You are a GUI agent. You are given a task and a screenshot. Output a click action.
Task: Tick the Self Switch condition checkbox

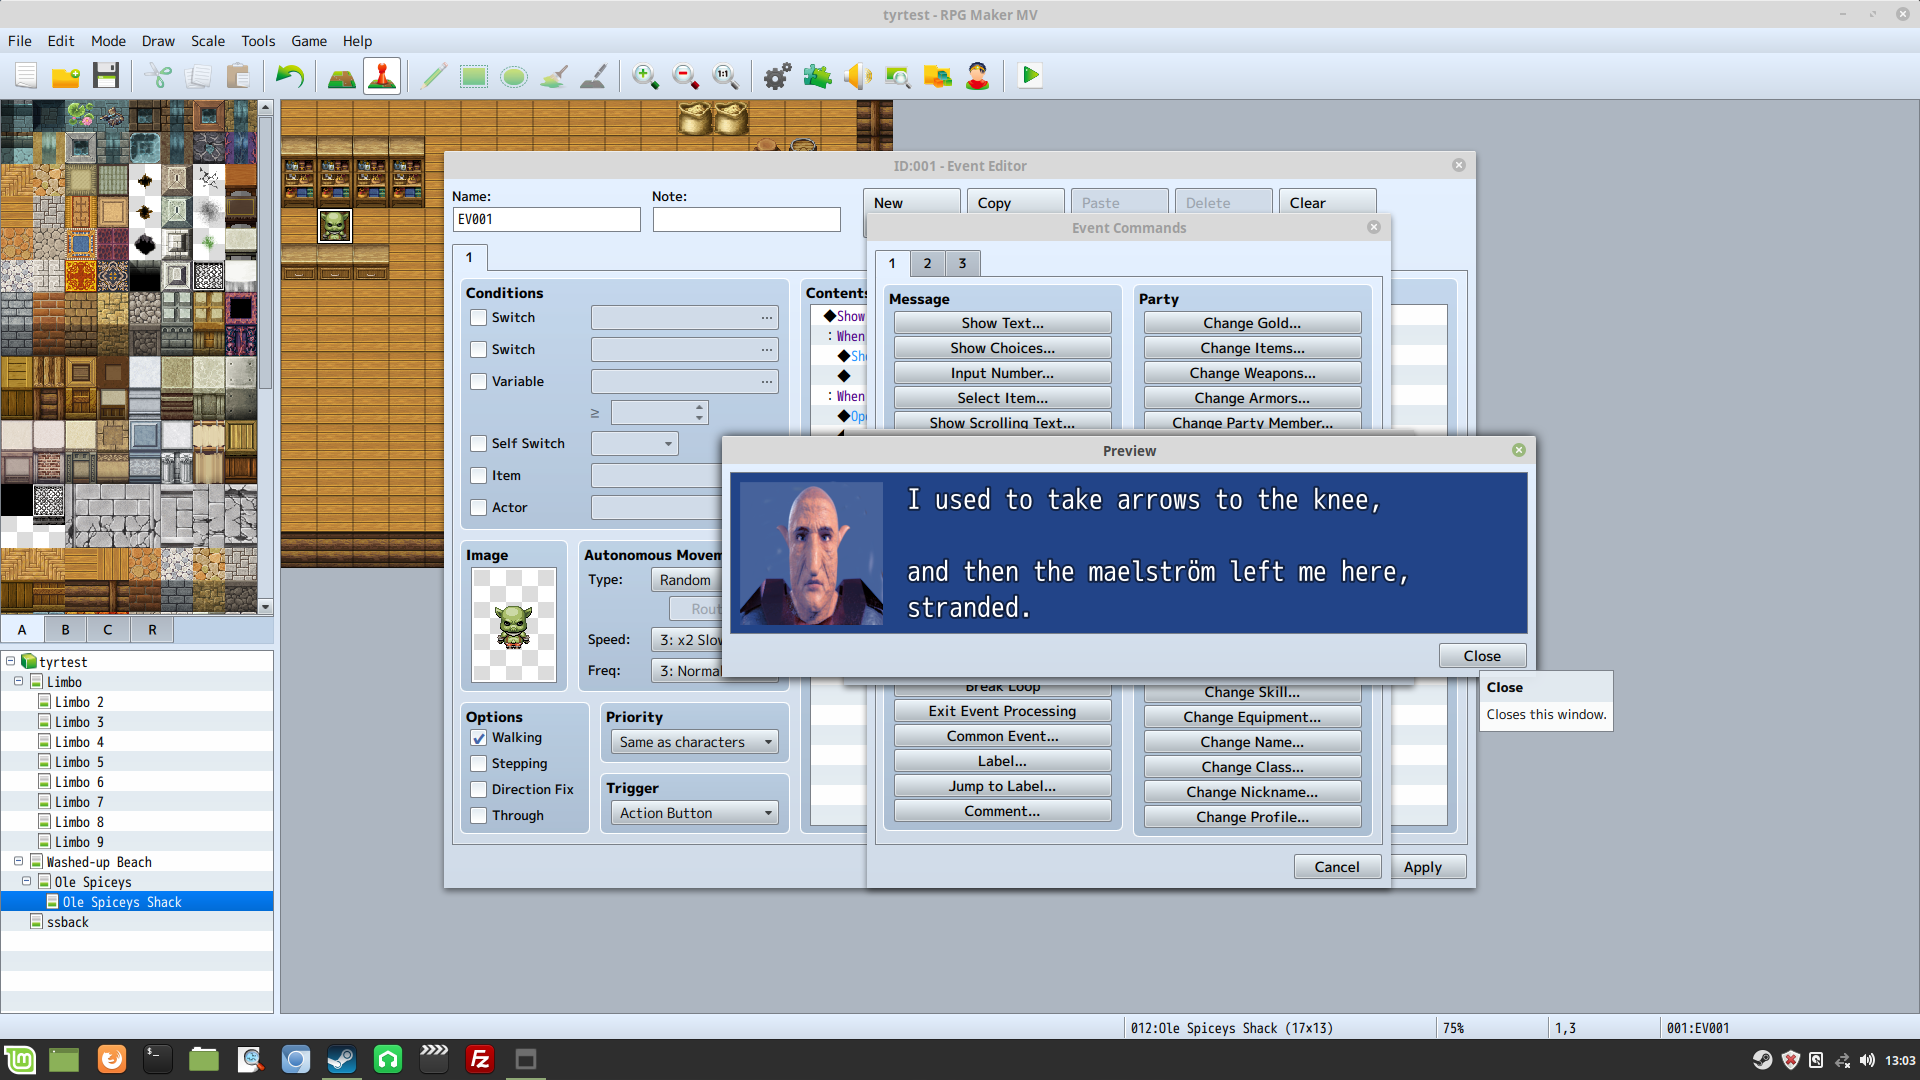(479, 444)
